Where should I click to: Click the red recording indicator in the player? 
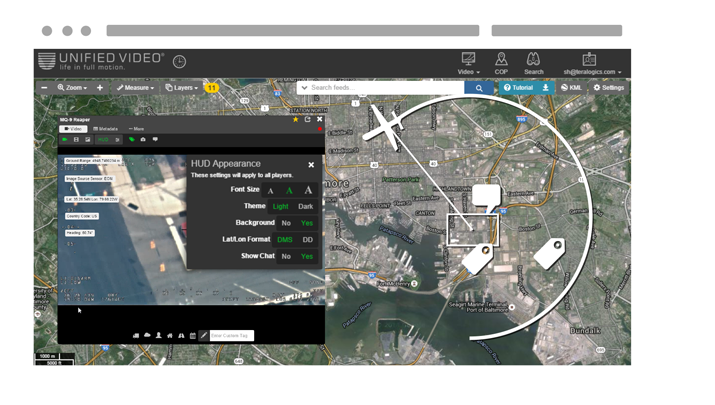pyautogui.click(x=320, y=129)
